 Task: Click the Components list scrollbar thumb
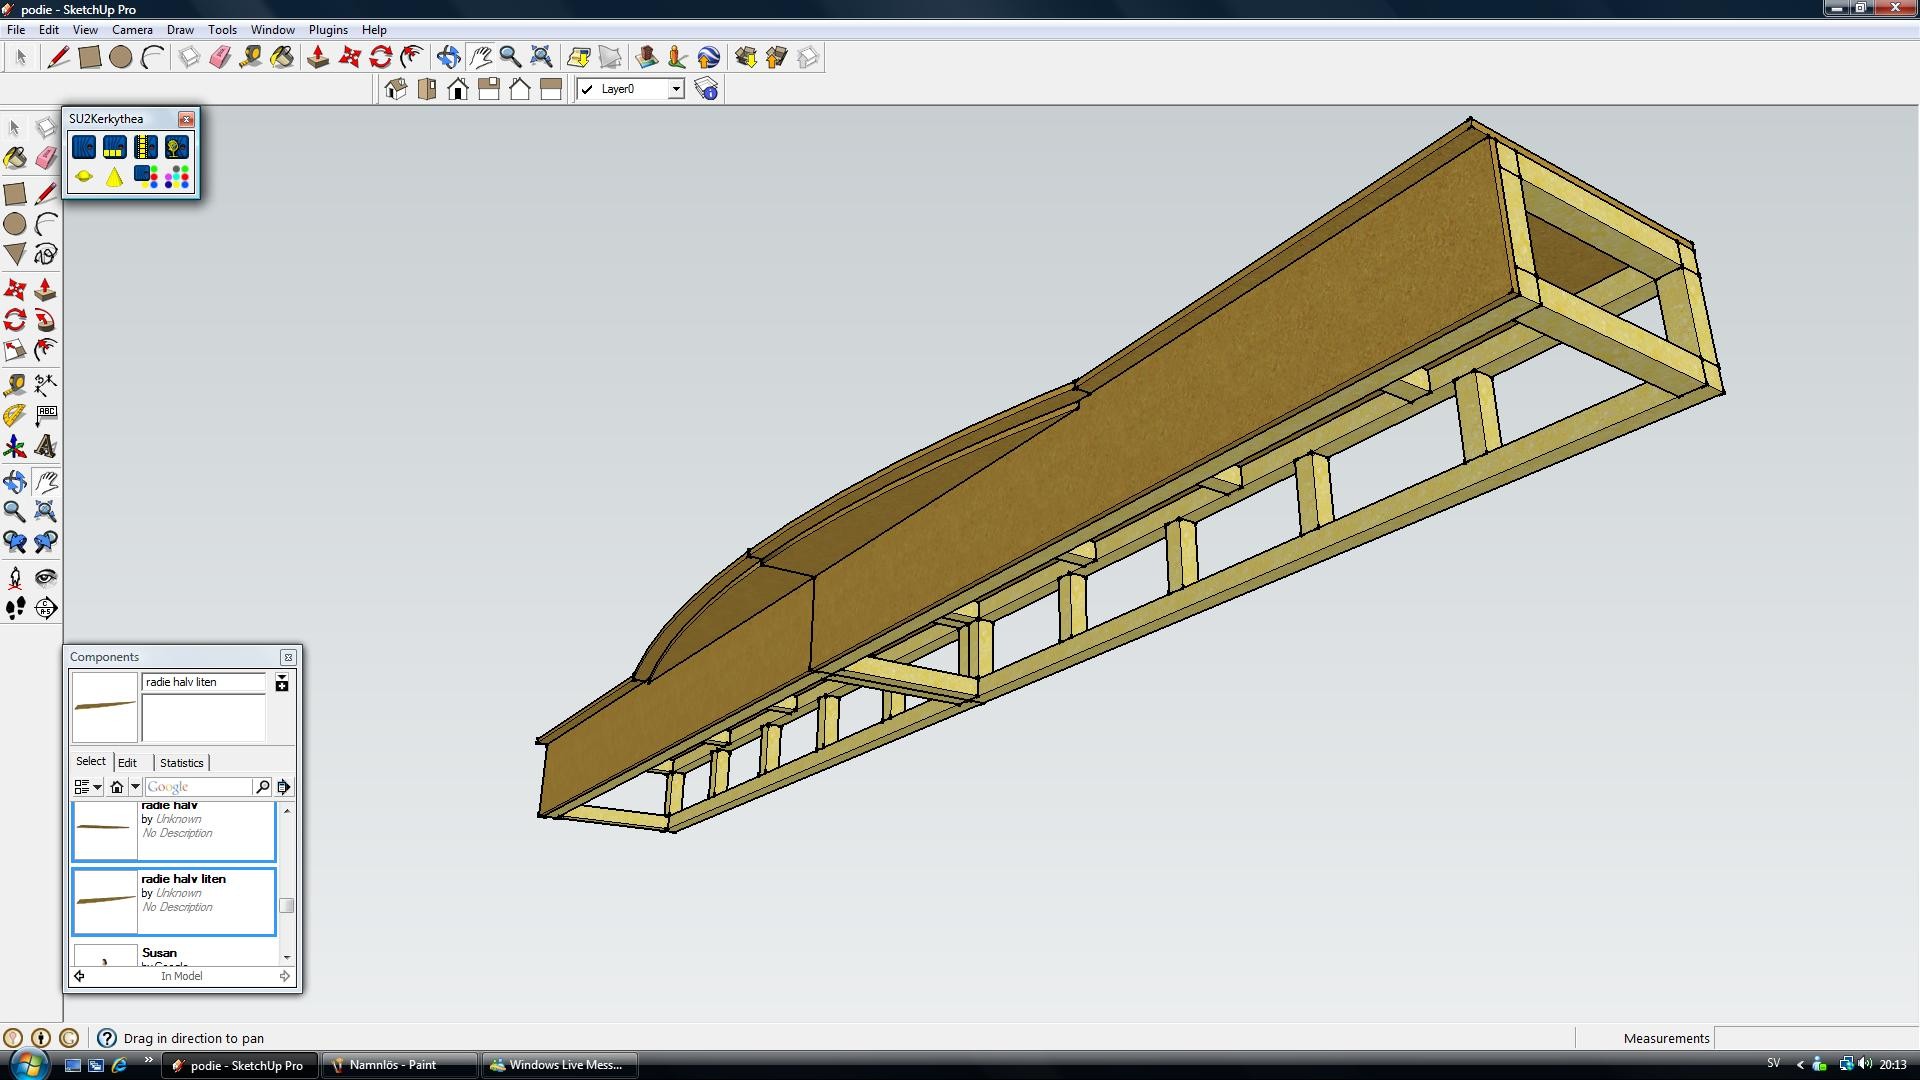(287, 906)
